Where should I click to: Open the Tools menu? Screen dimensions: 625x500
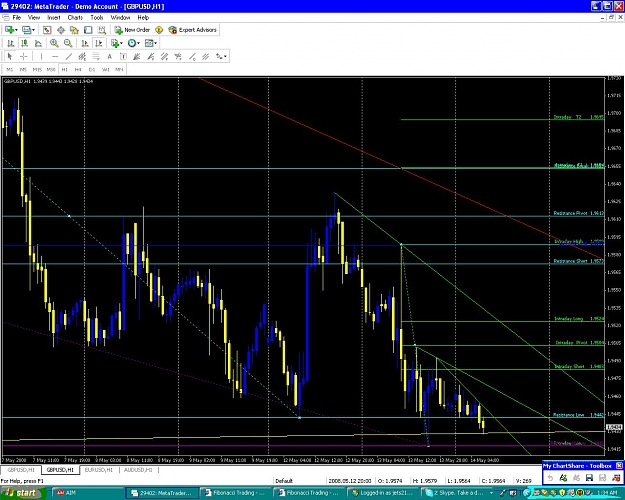point(97,18)
